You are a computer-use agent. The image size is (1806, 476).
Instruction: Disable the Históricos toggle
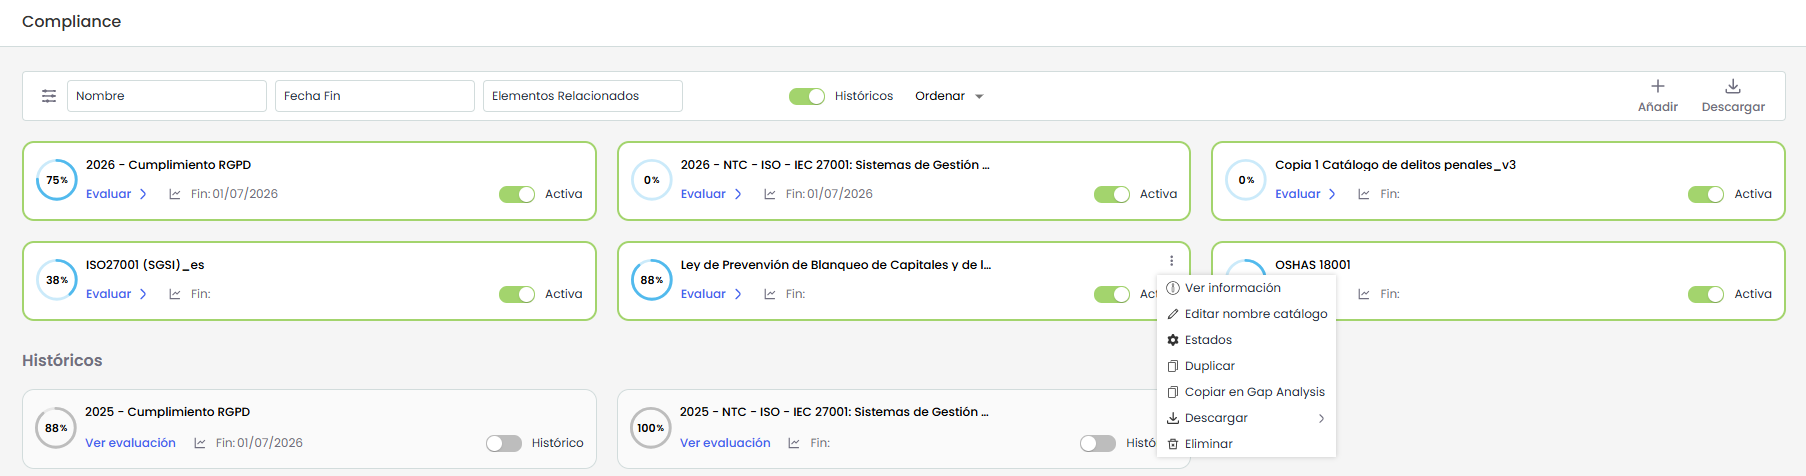click(x=806, y=96)
